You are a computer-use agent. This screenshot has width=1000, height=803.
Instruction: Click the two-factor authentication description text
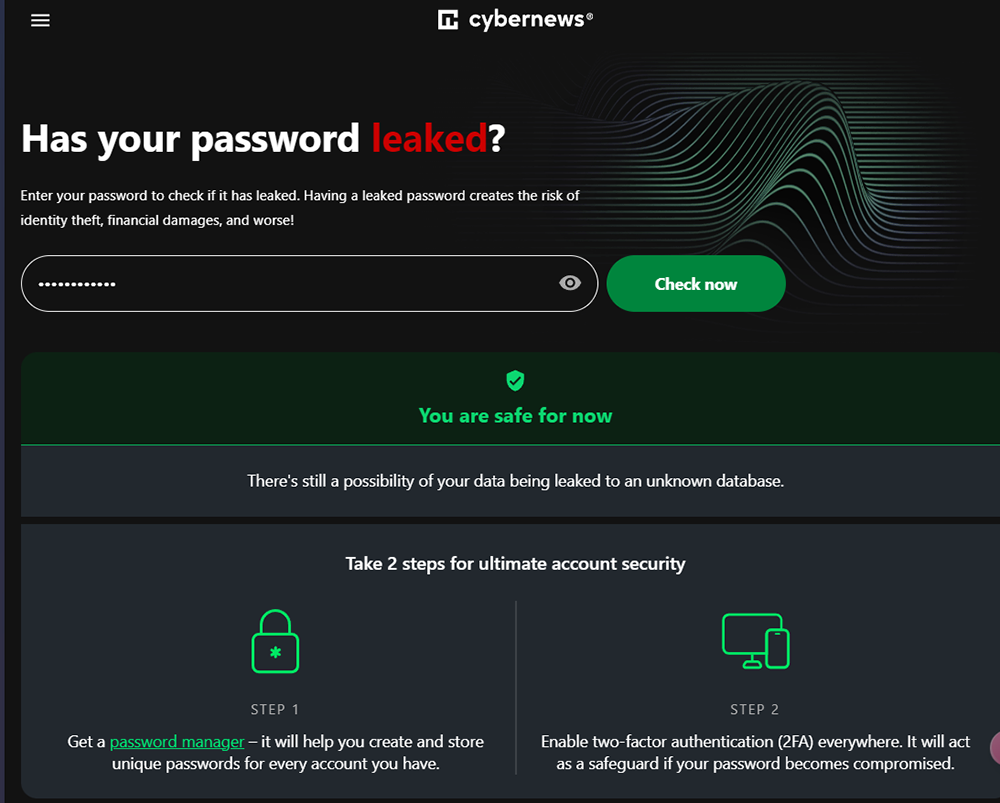[755, 753]
